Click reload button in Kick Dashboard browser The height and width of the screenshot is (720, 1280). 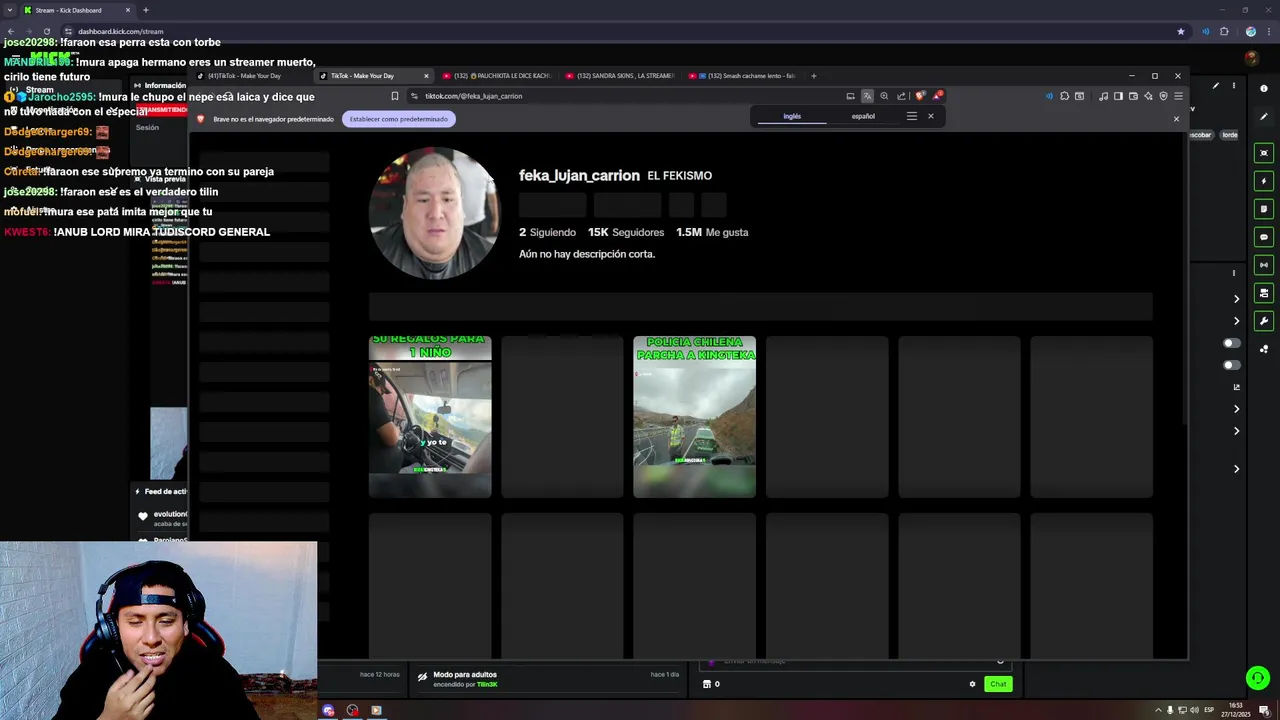click(x=46, y=31)
